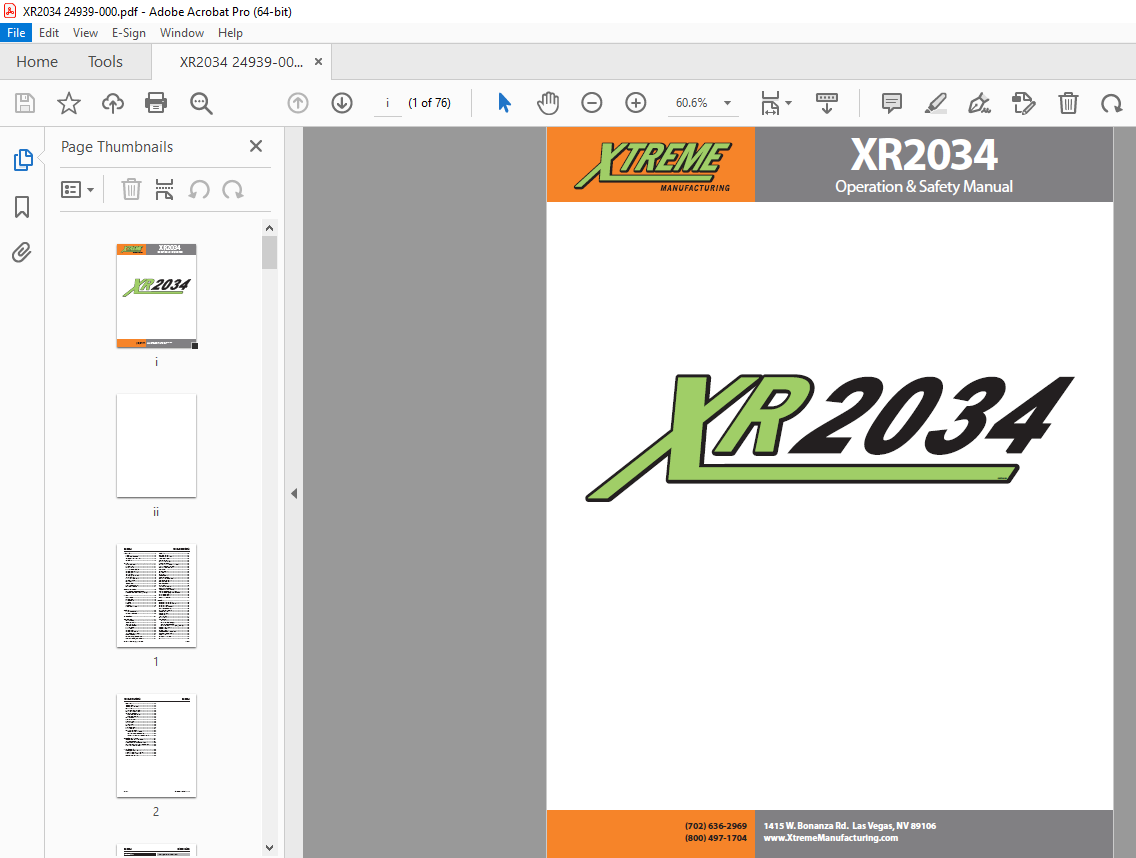
Task: Click Operation & Safety Manual heading
Action: [924, 186]
